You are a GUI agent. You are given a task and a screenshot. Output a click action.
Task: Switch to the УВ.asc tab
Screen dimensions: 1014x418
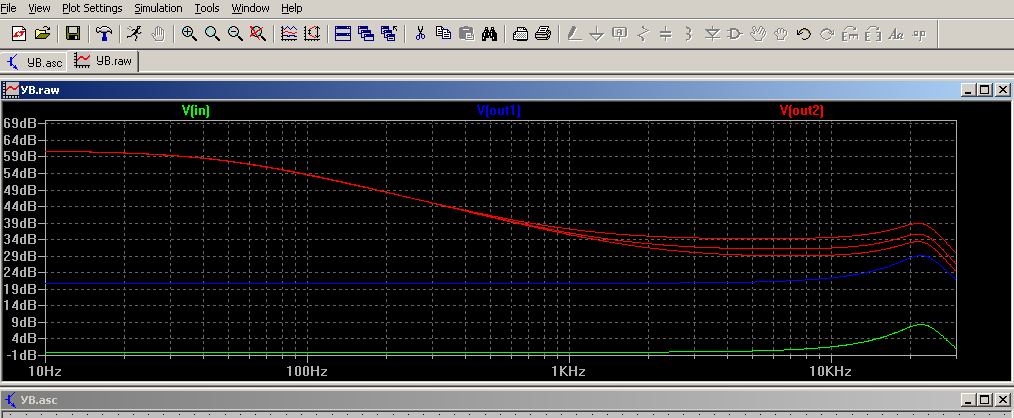36,62
